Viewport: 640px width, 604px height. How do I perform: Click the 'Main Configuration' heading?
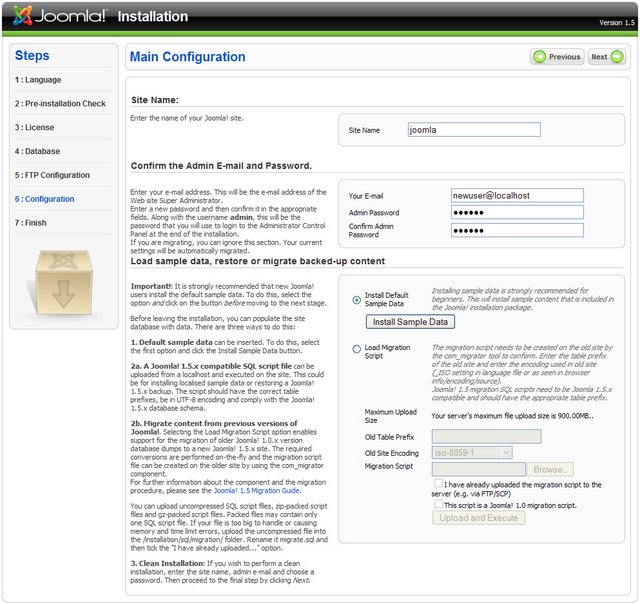(187, 57)
